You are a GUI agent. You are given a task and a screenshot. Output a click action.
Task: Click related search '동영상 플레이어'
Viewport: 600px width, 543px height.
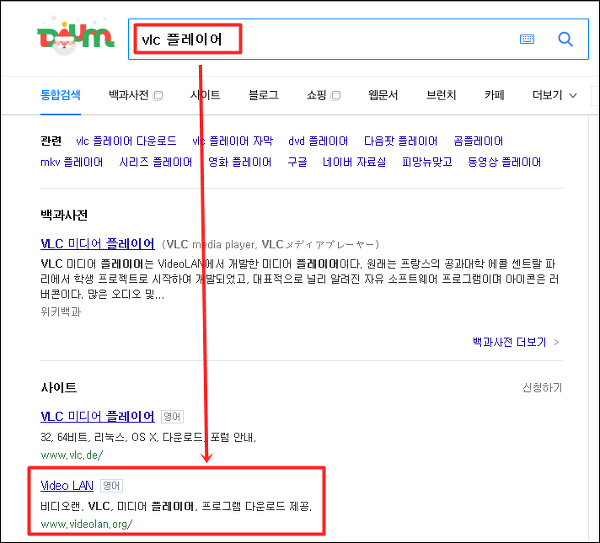click(504, 162)
